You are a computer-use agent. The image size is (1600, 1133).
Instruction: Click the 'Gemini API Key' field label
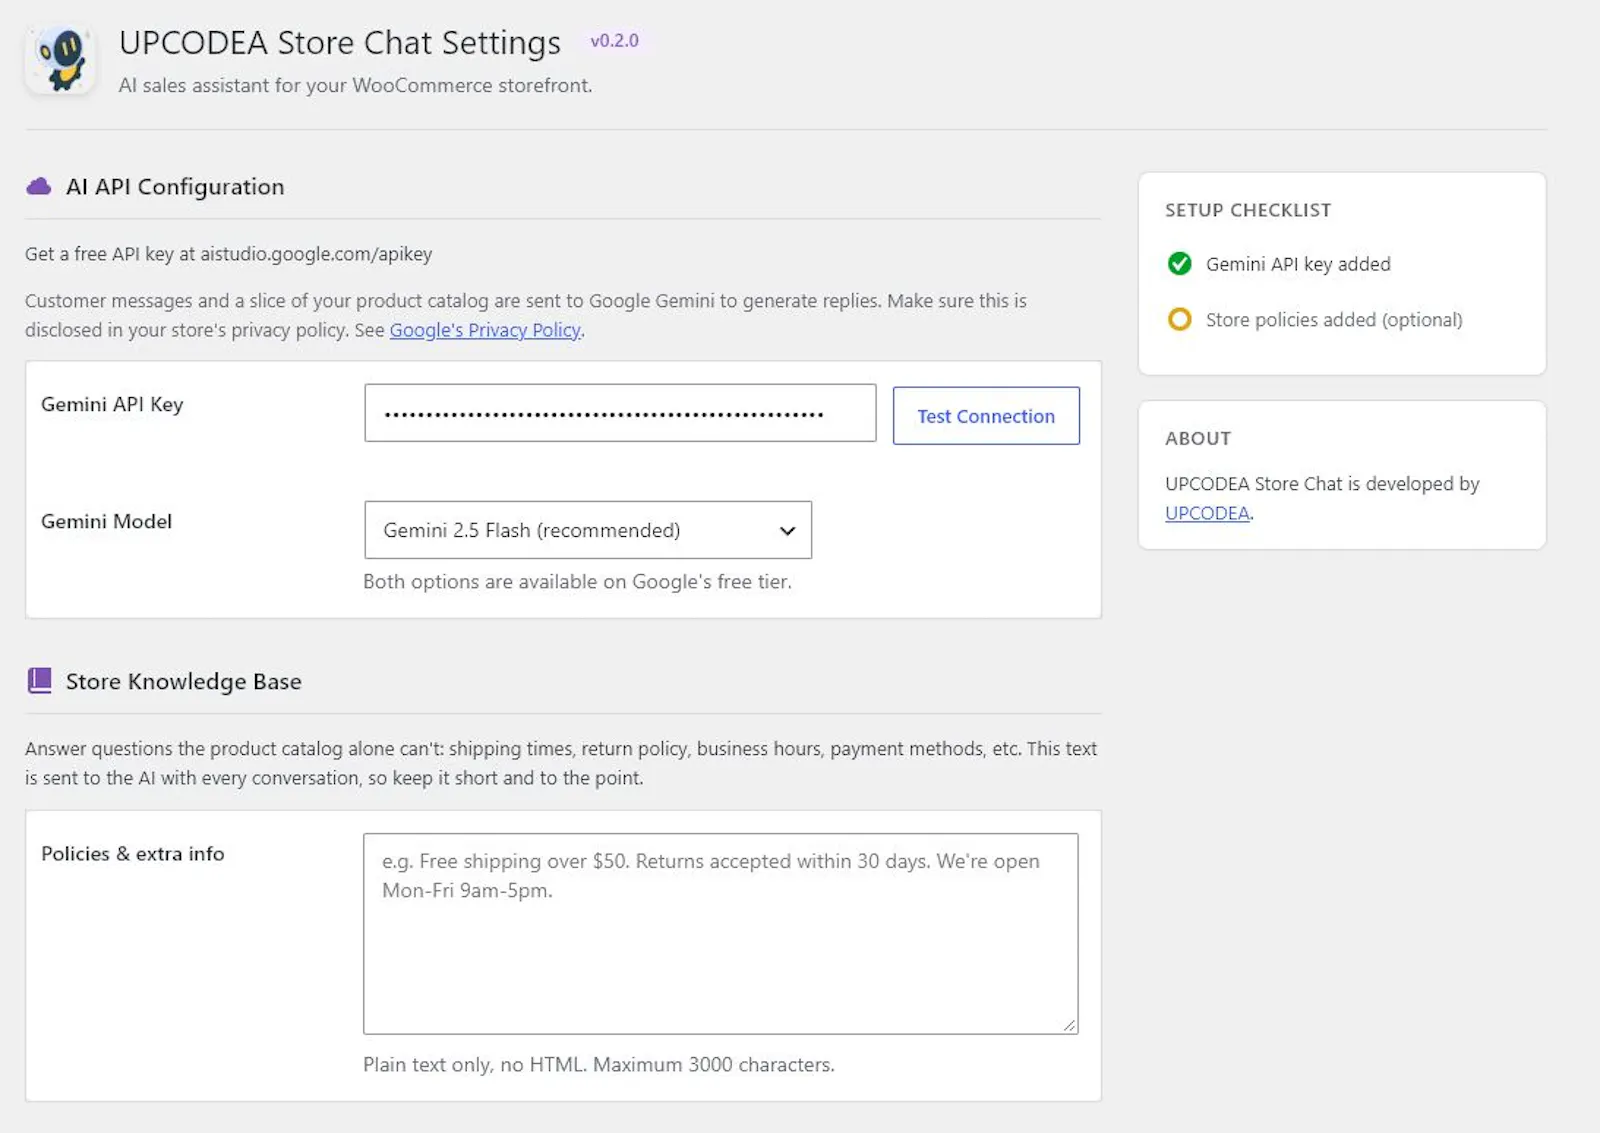(x=112, y=404)
